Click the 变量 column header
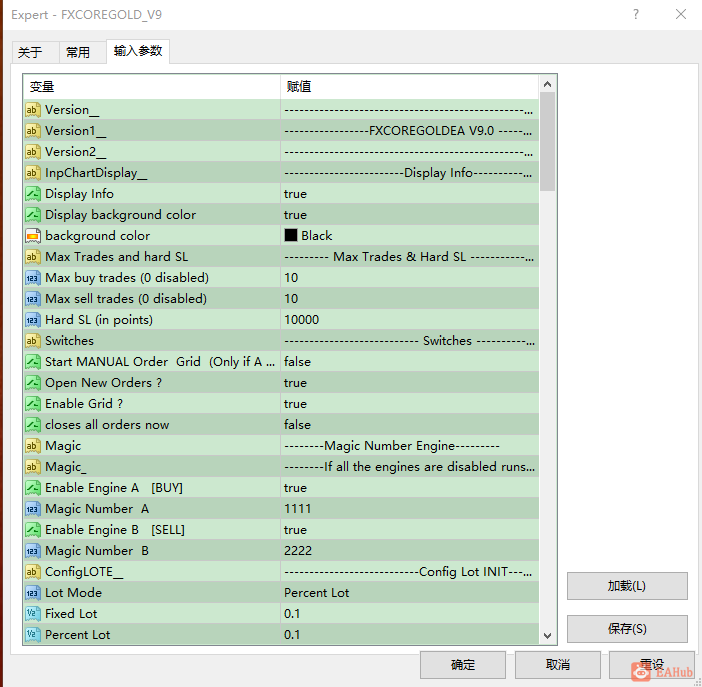This screenshot has height=687, width=702. click(152, 86)
